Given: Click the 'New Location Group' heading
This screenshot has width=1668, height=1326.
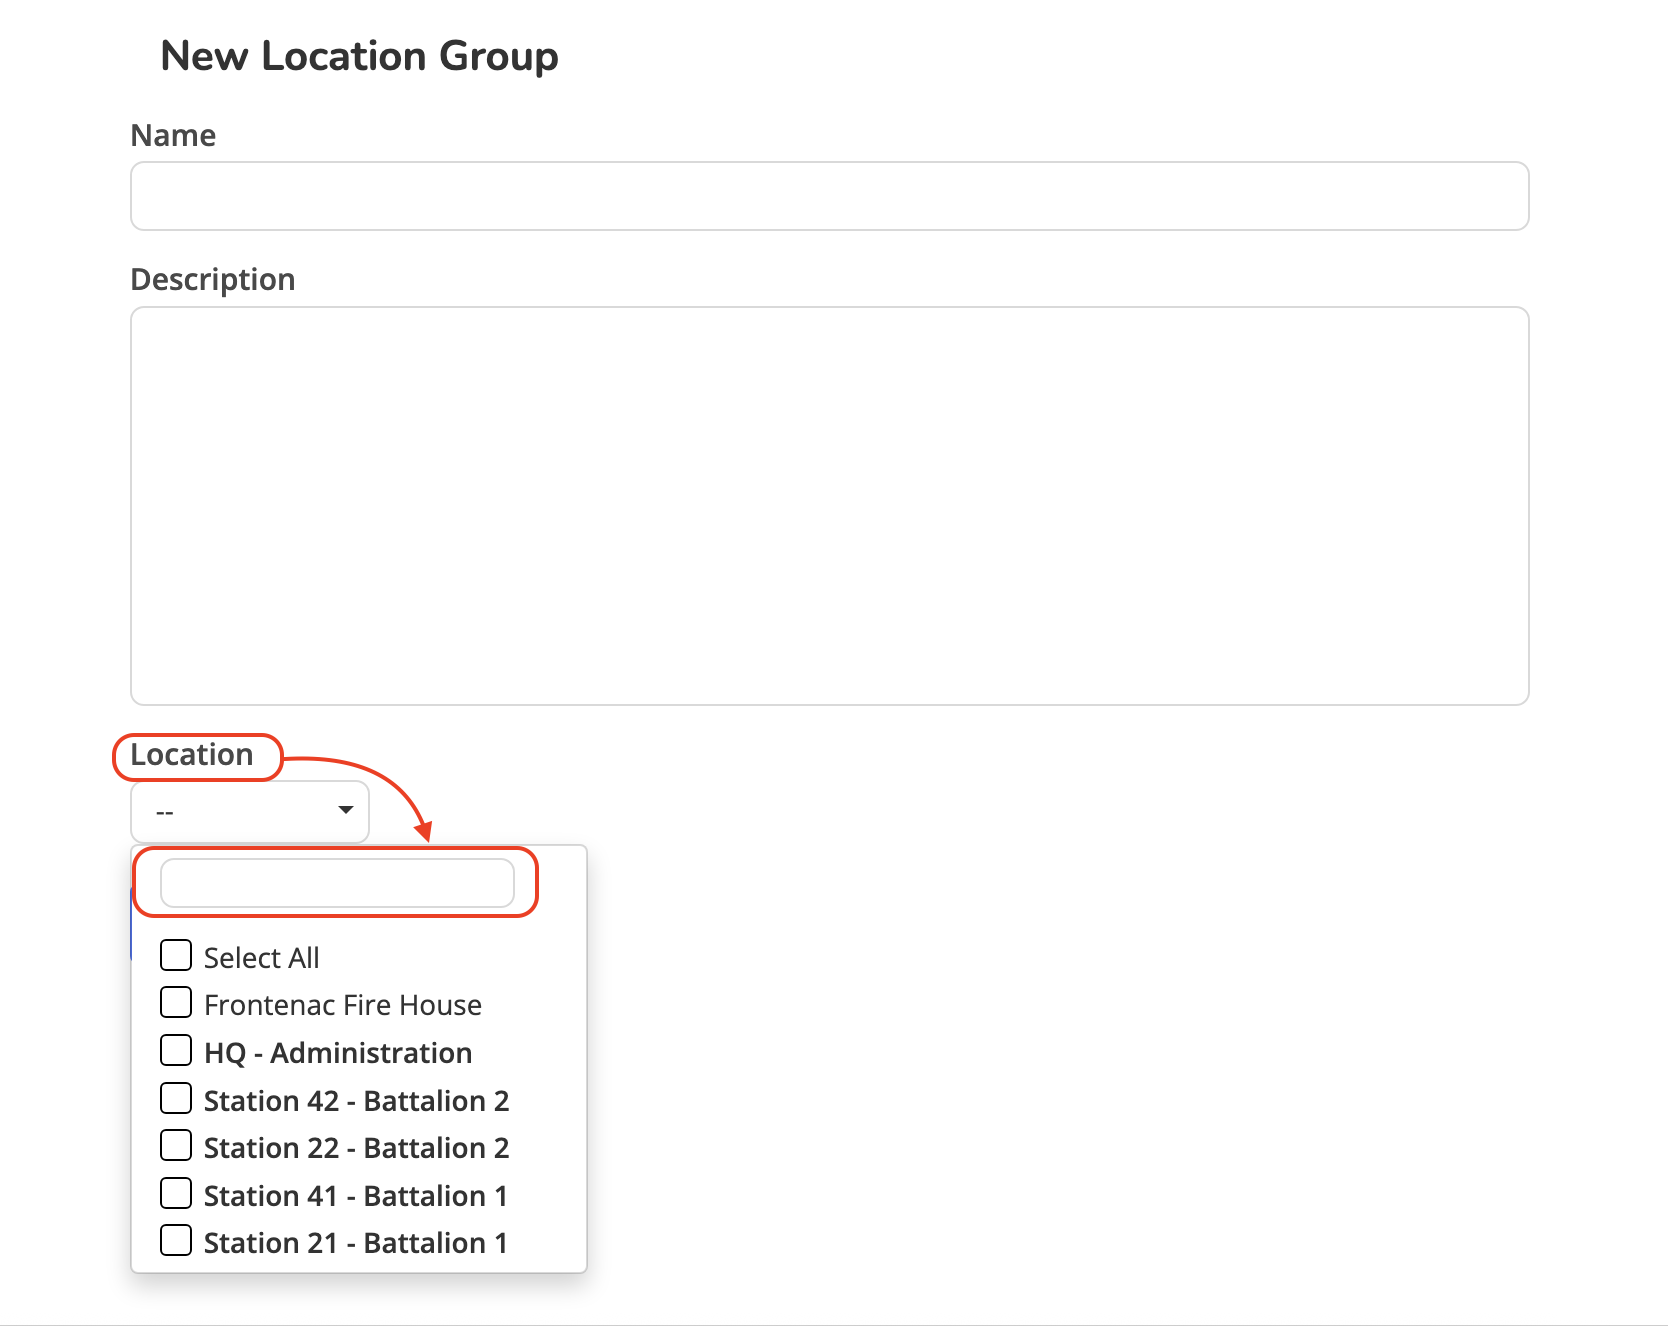Looking at the screenshot, I should (359, 57).
